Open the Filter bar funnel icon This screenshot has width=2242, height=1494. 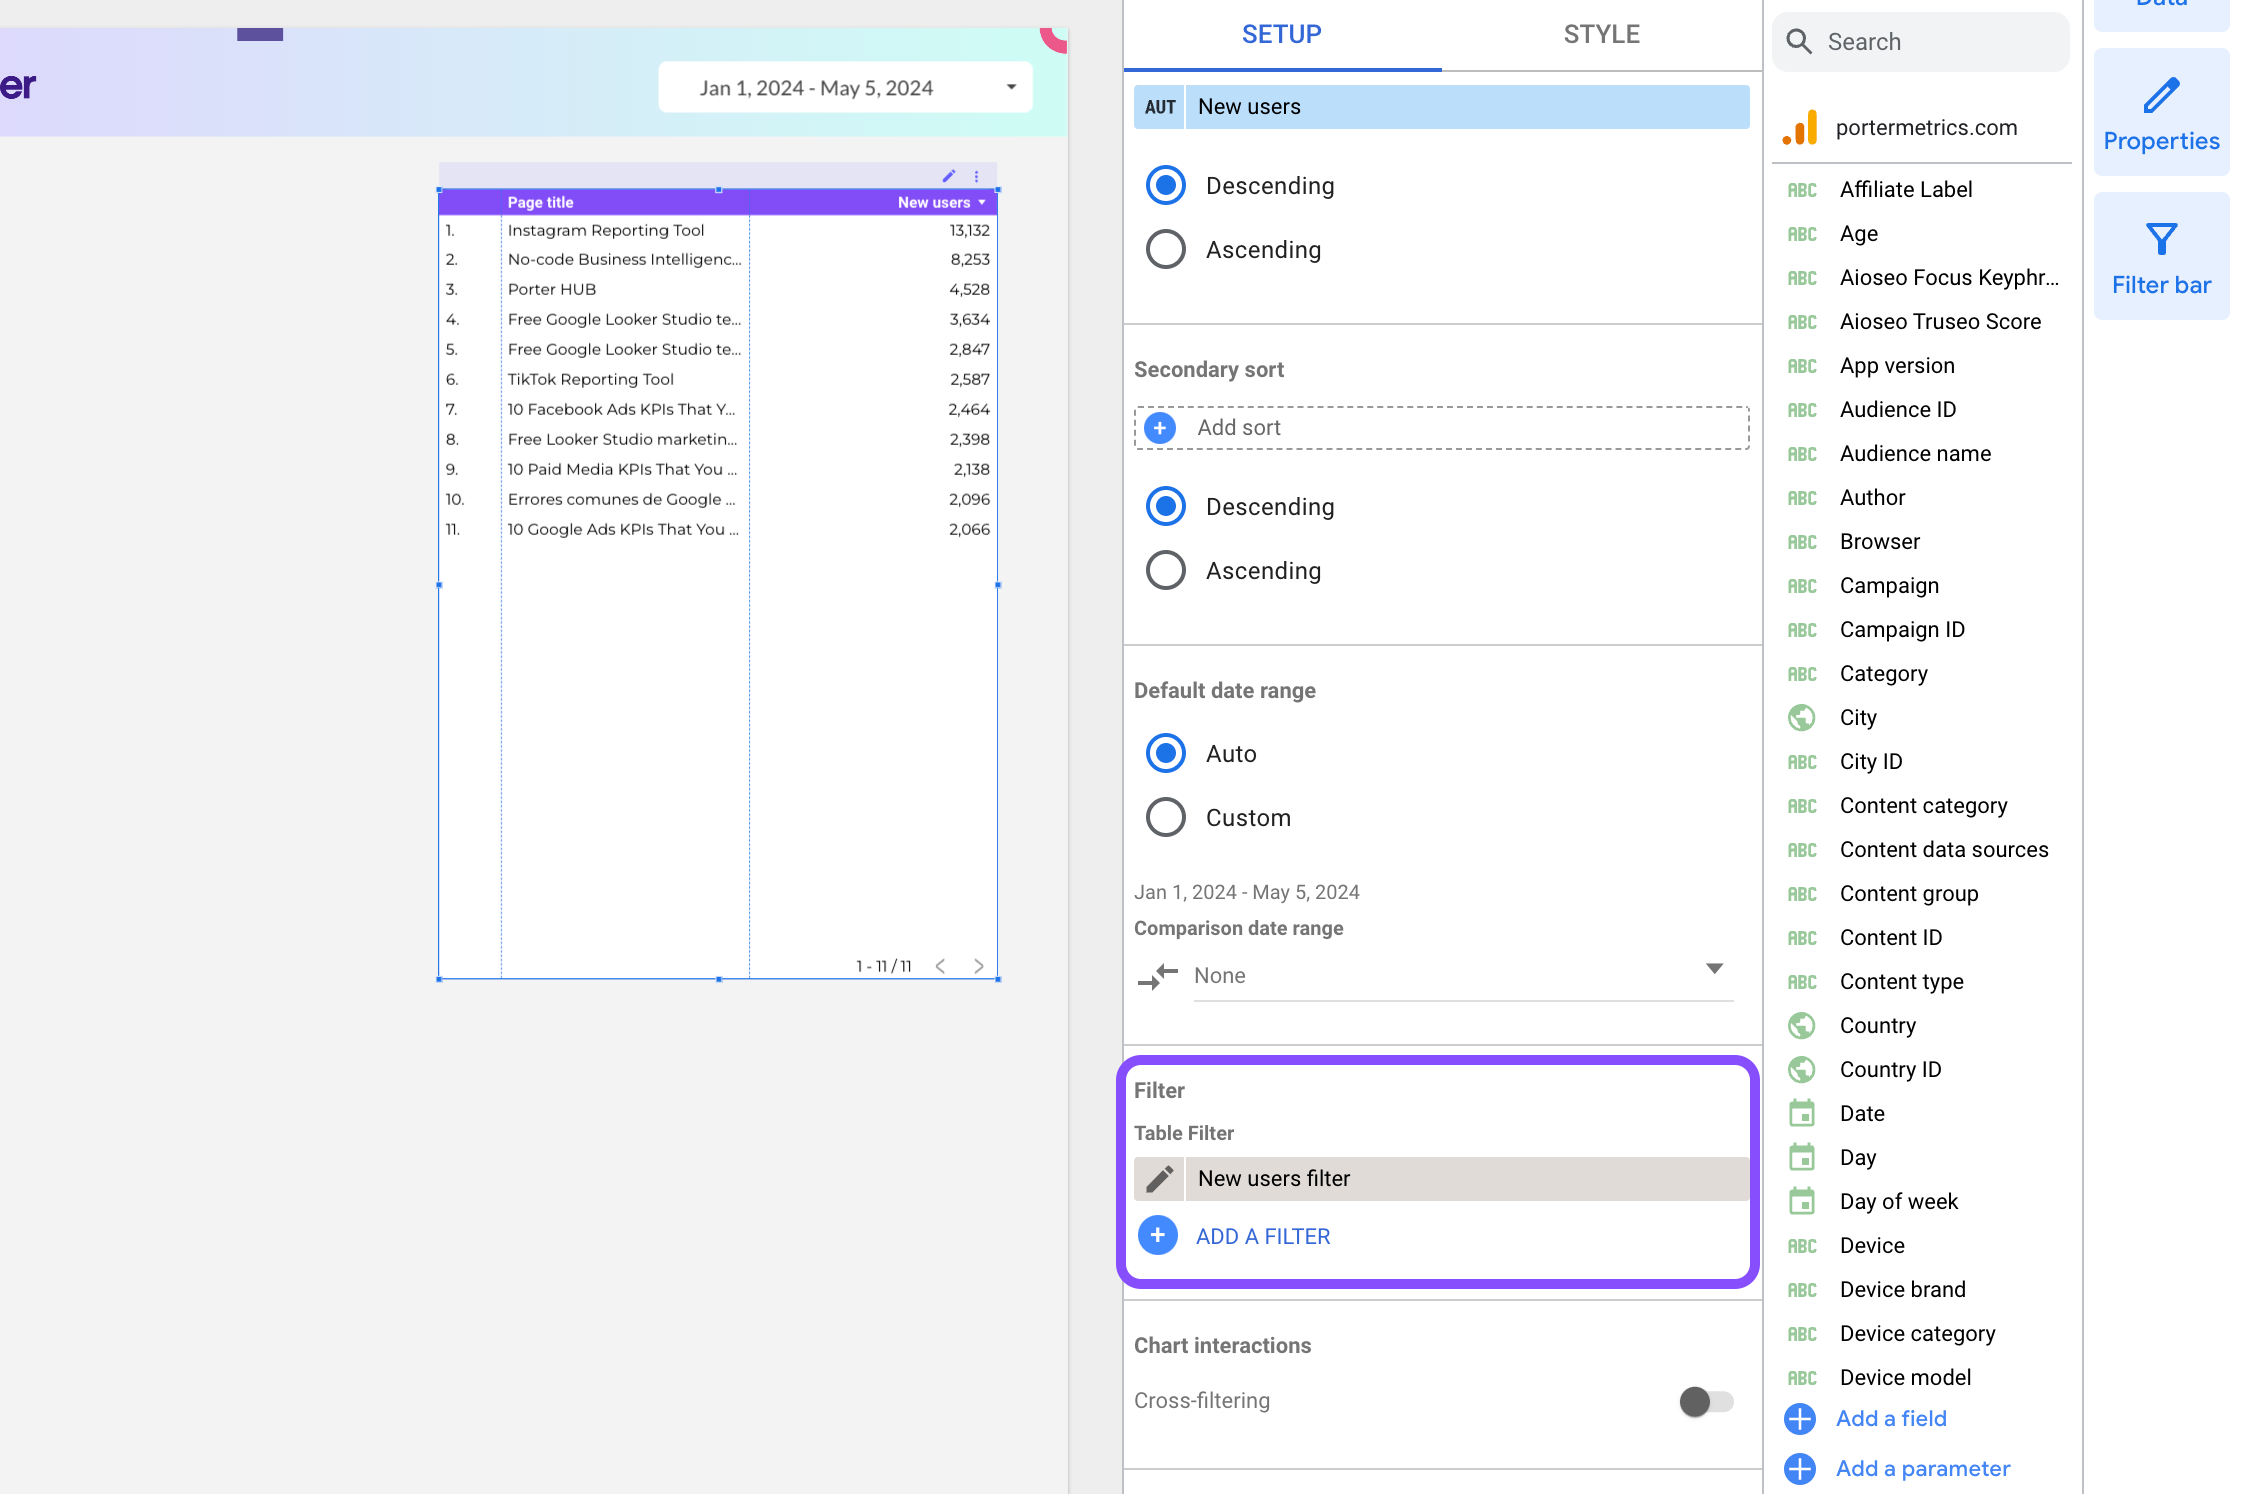pyautogui.click(x=2162, y=239)
